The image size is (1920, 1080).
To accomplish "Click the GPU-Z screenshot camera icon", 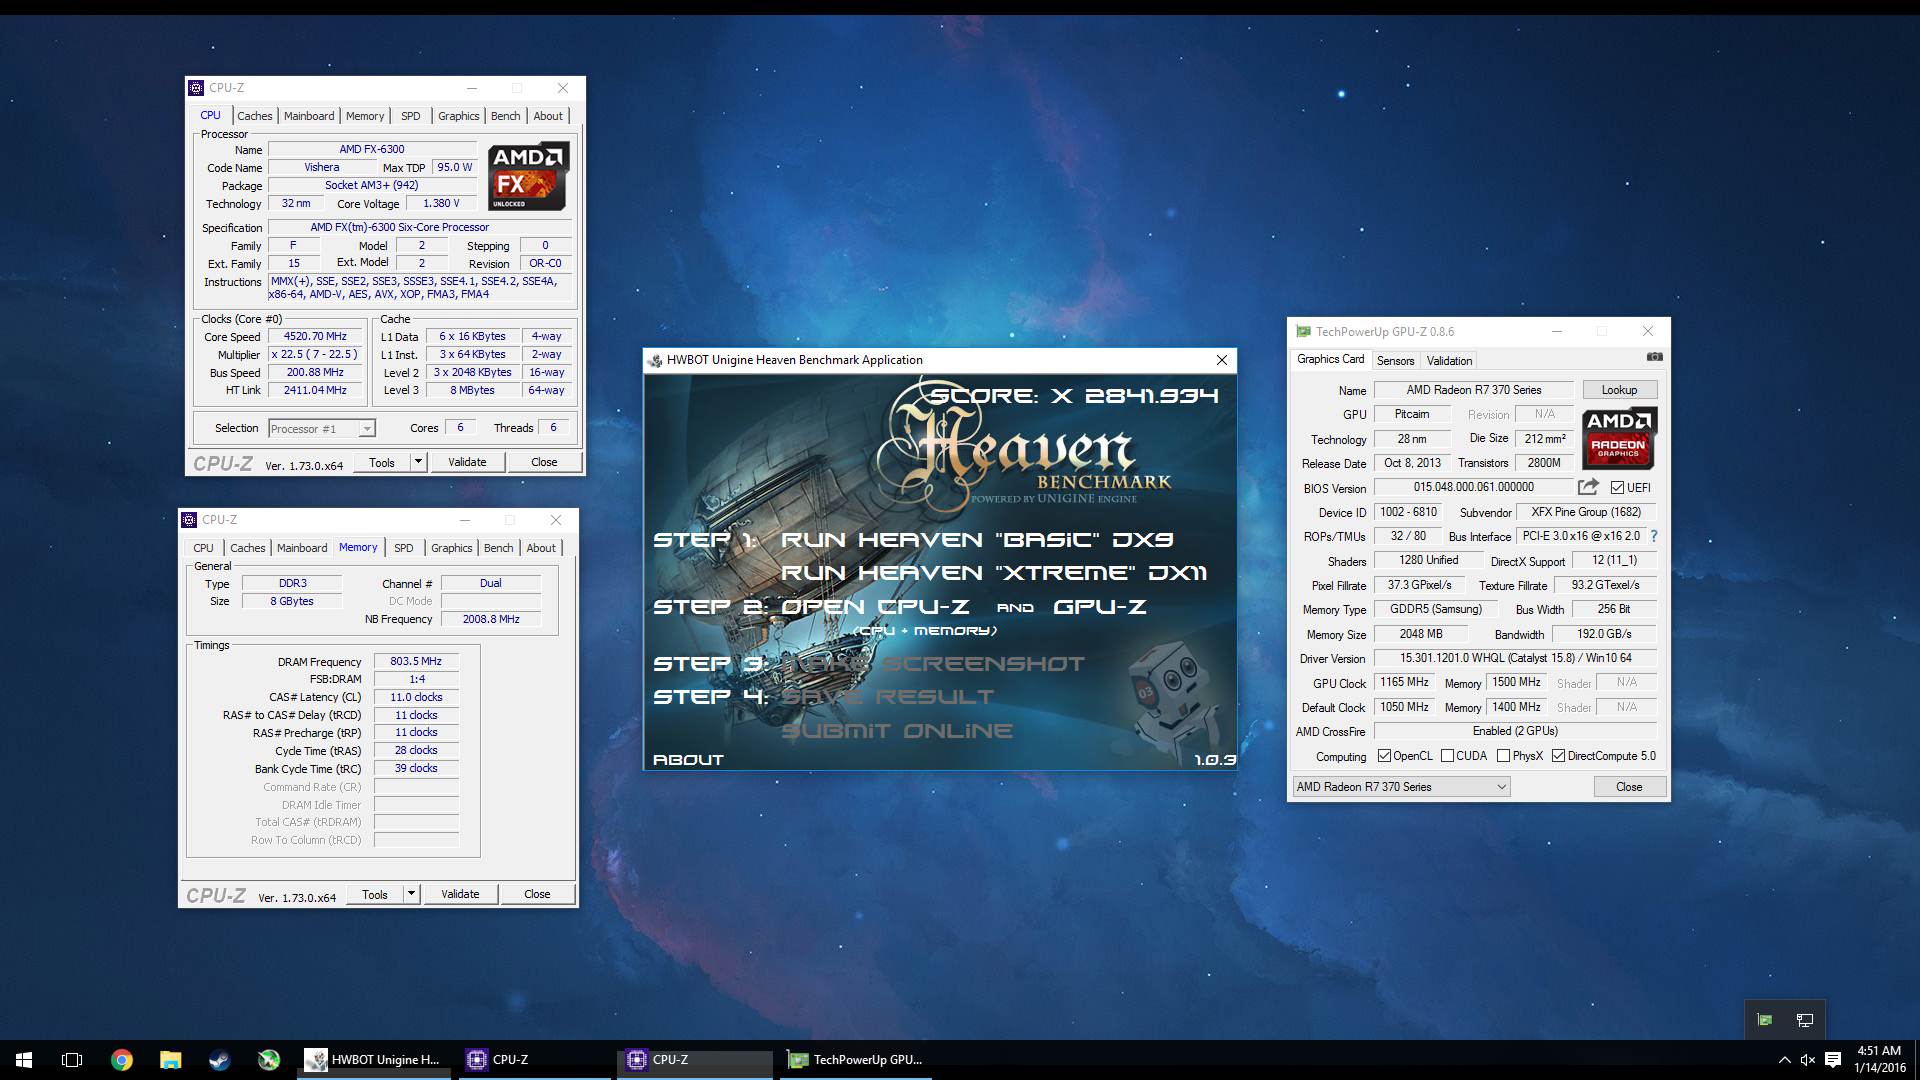I will point(1654,357).
